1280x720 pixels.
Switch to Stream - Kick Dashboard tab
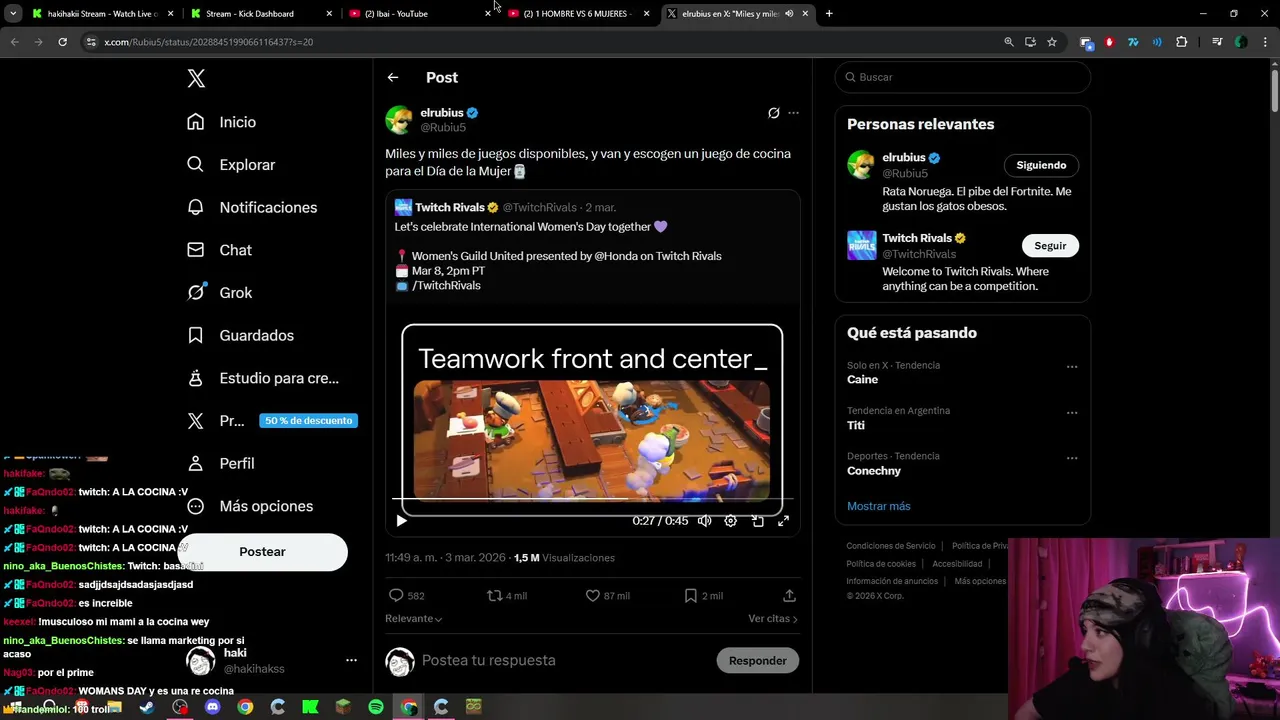pyautogui.click(x=260, y=14)
